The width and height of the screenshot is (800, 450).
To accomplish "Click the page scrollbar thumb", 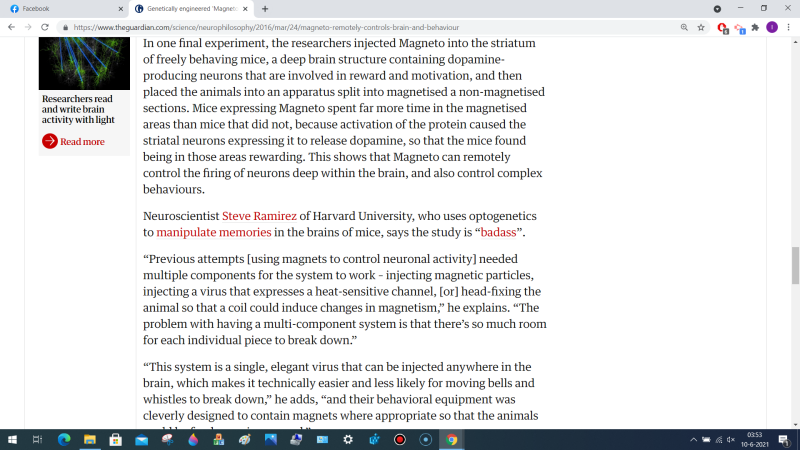I will click(x=795, y=265).
